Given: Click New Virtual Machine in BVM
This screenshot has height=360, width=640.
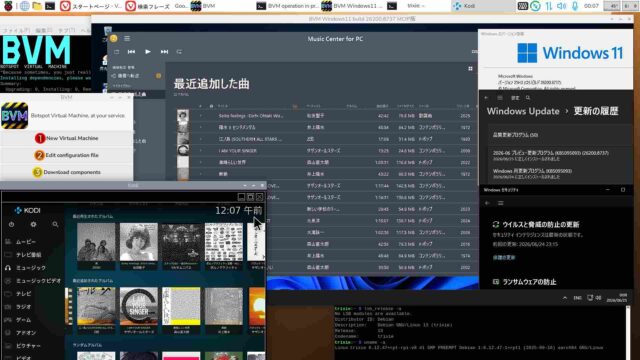Looking at the screenshot, I should [x=67, y=138].
